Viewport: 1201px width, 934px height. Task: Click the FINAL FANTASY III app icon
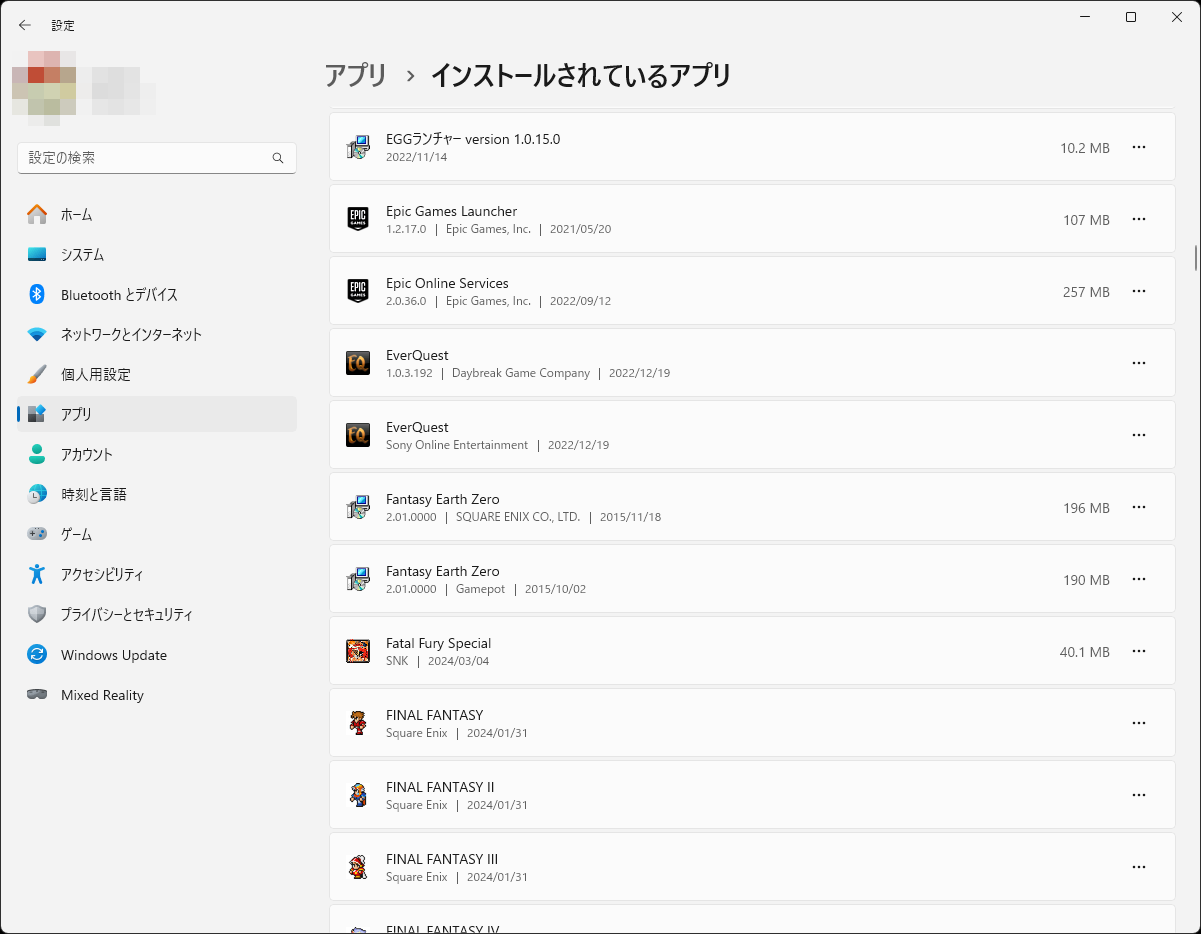pos(357,867)
